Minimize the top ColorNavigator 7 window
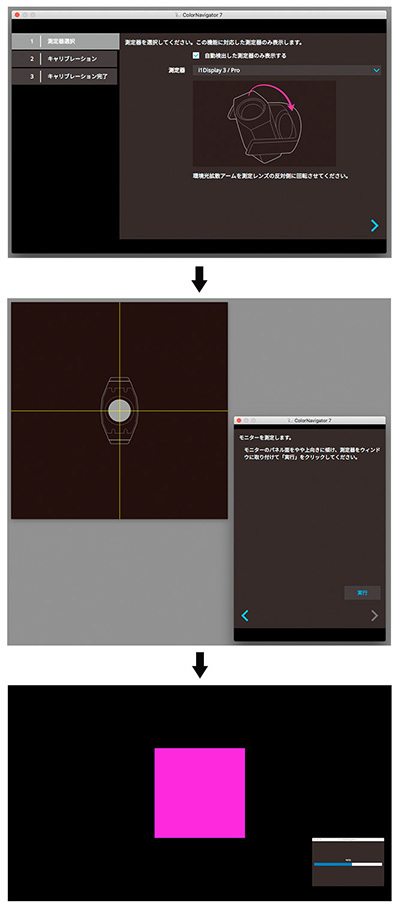The height and width of the screenshot is (909, 400). [26, 14]
